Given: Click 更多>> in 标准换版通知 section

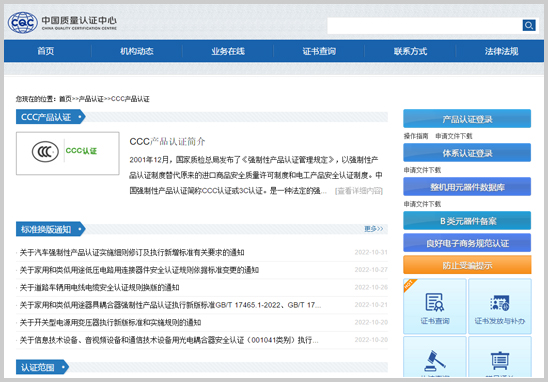Looking at the screenshot, I should (374, 229).
